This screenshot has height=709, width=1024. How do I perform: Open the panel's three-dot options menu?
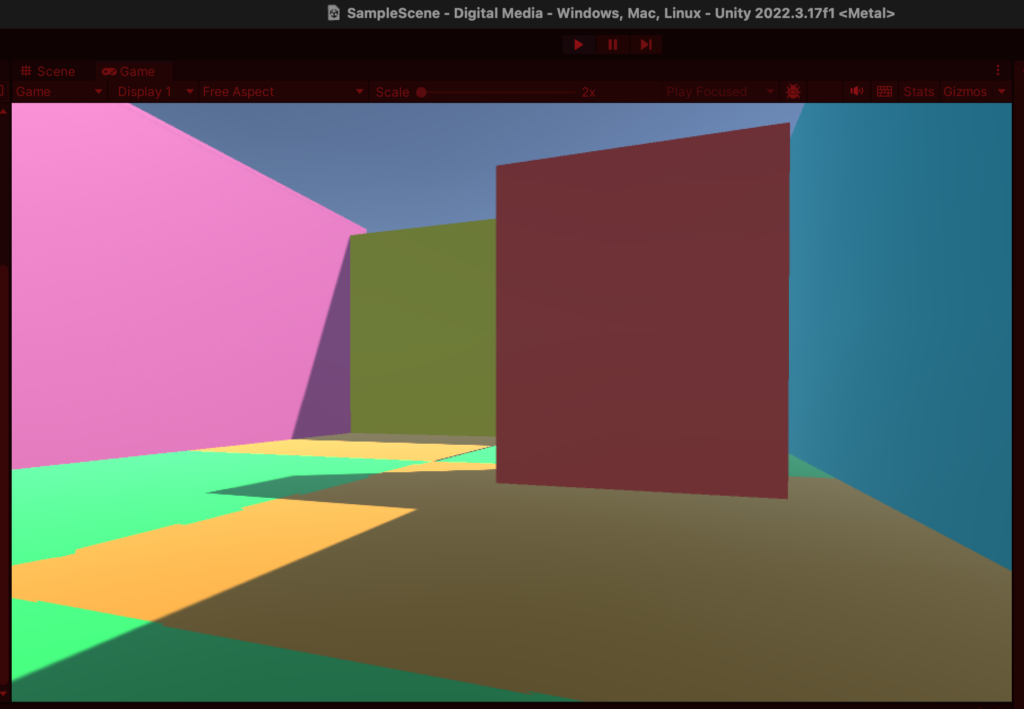[x=997, y=71]
